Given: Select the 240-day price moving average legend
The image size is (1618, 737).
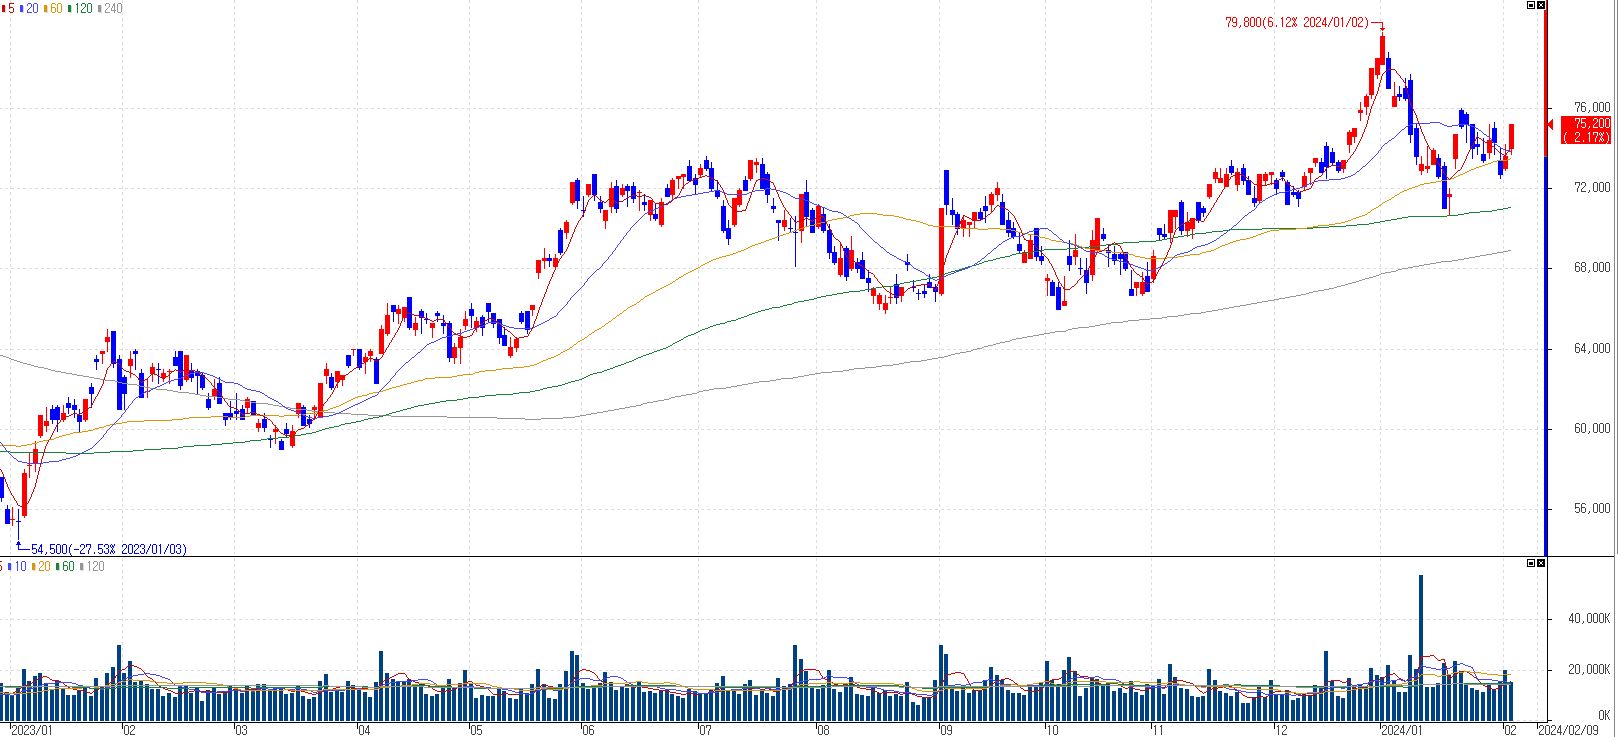Looking at the screenshot, I should coord(111,8).
